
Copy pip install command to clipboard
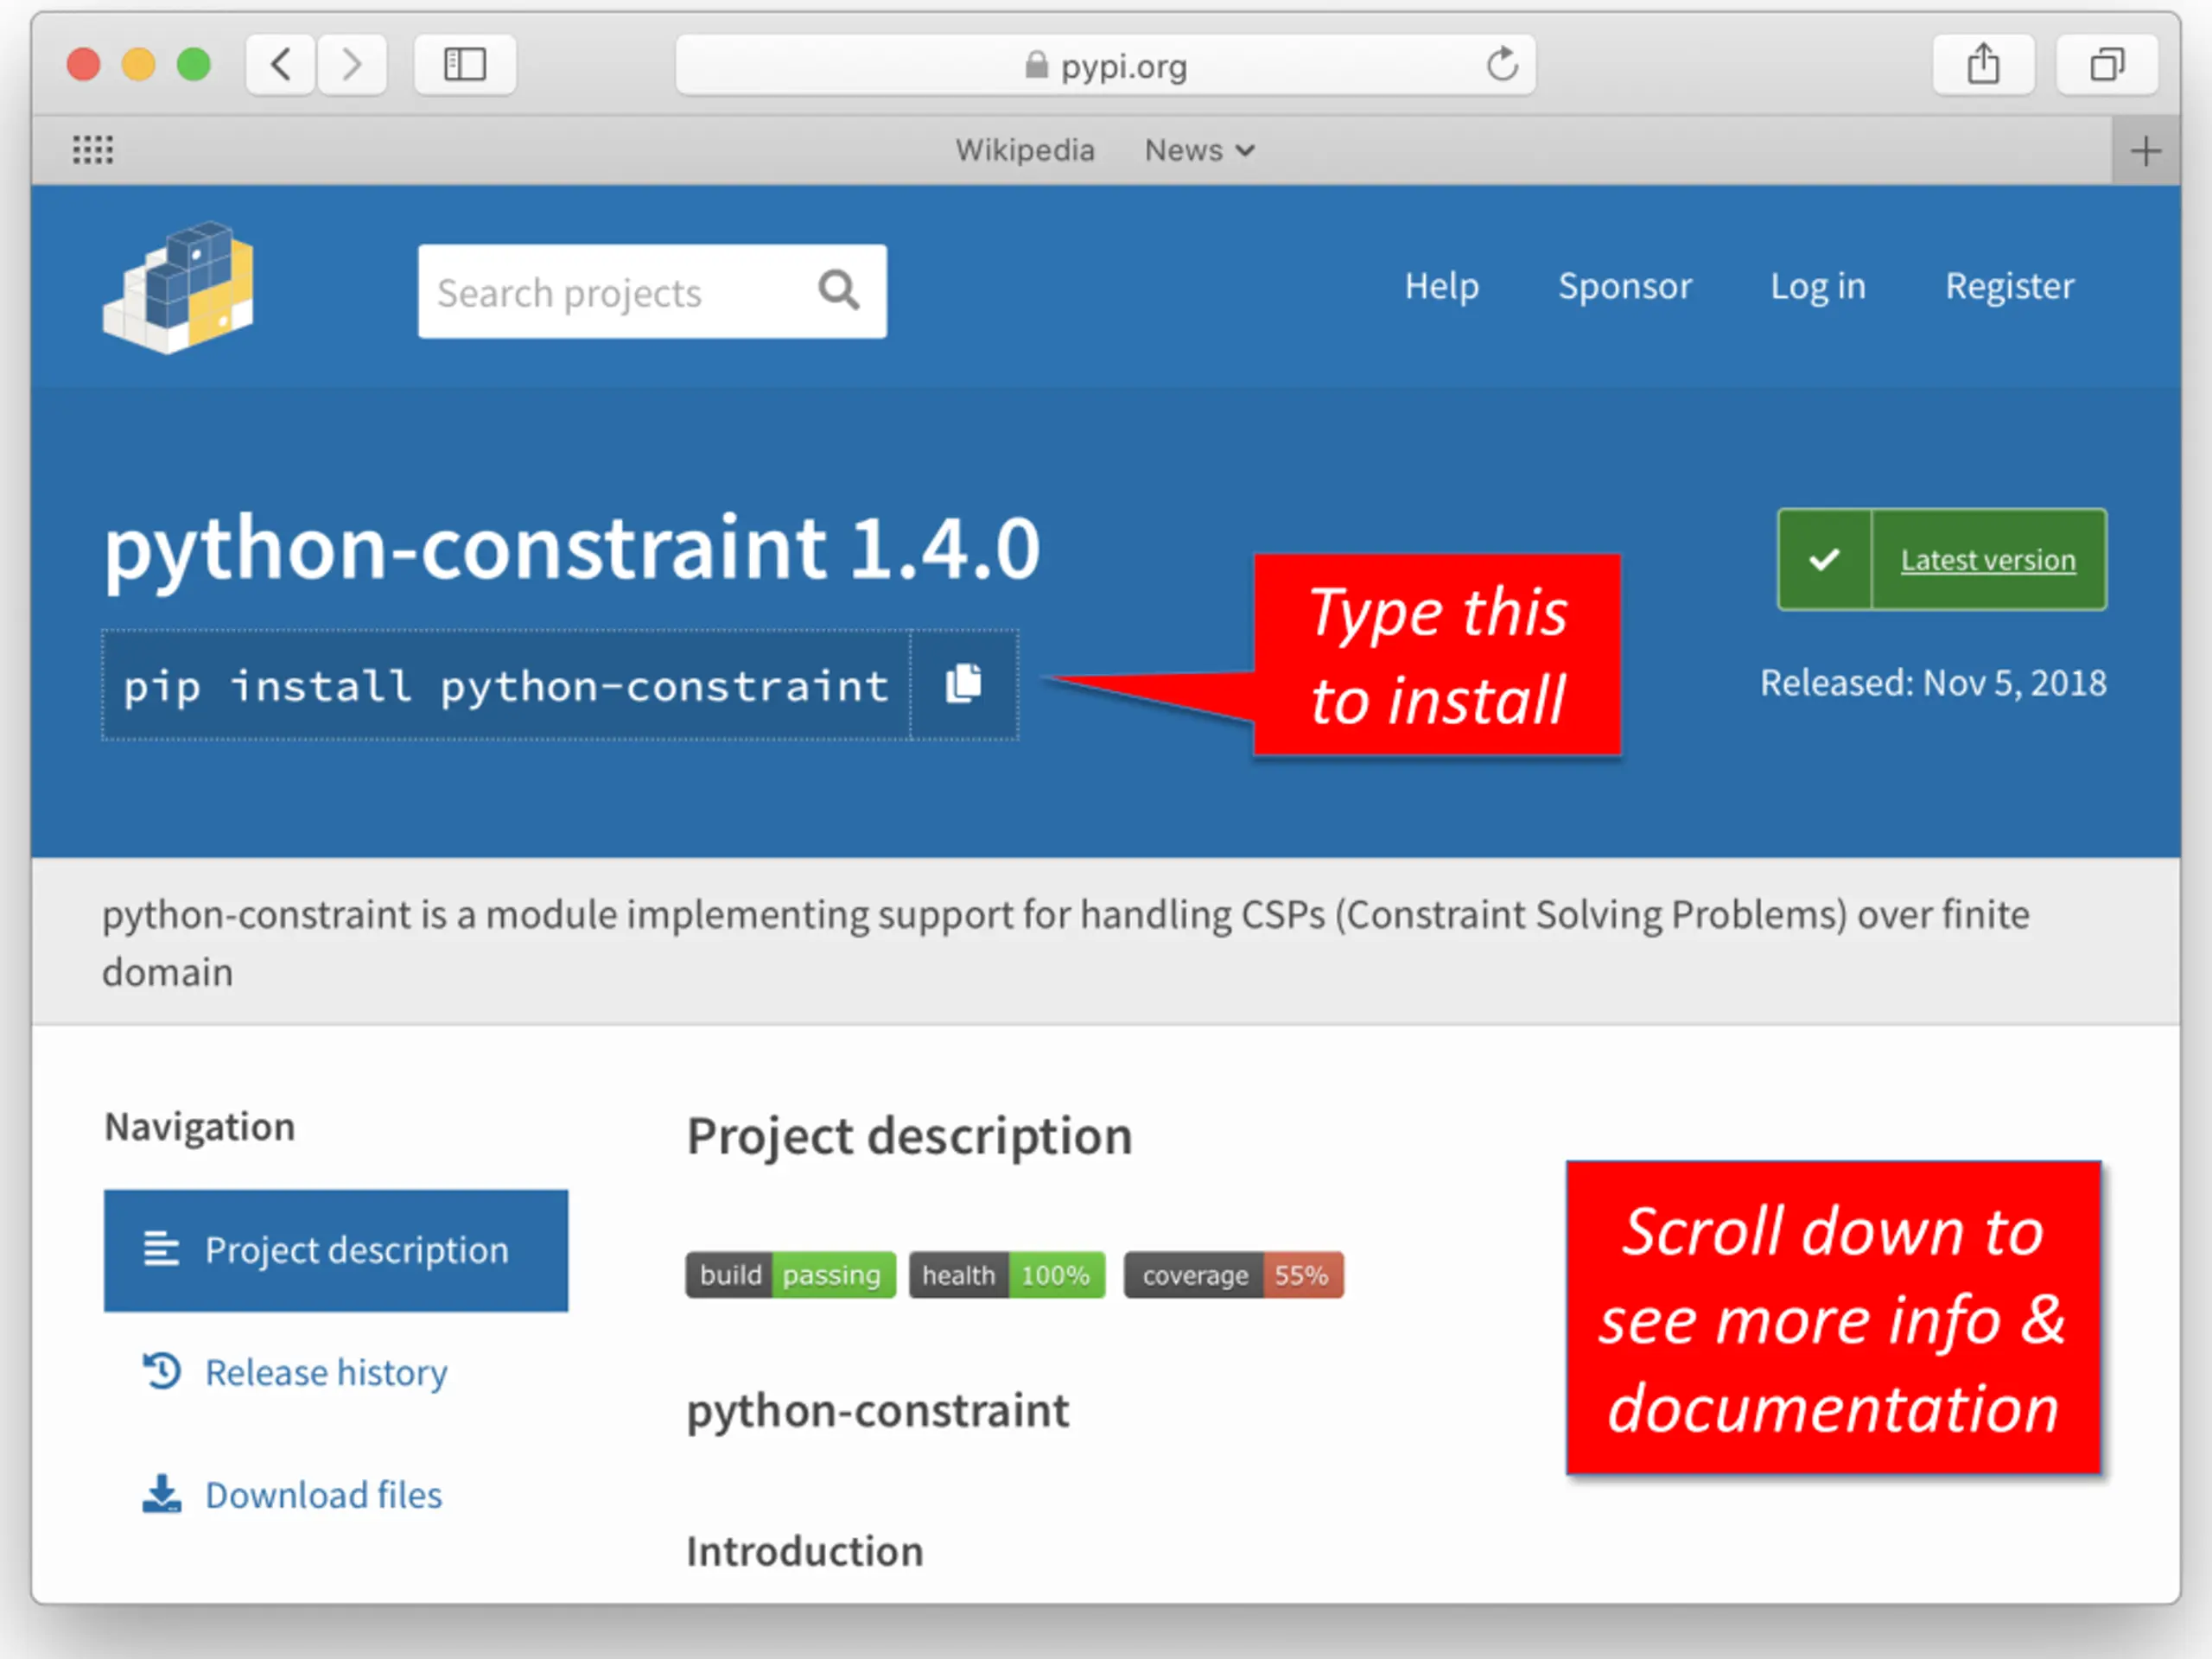[x=964, y=685]
